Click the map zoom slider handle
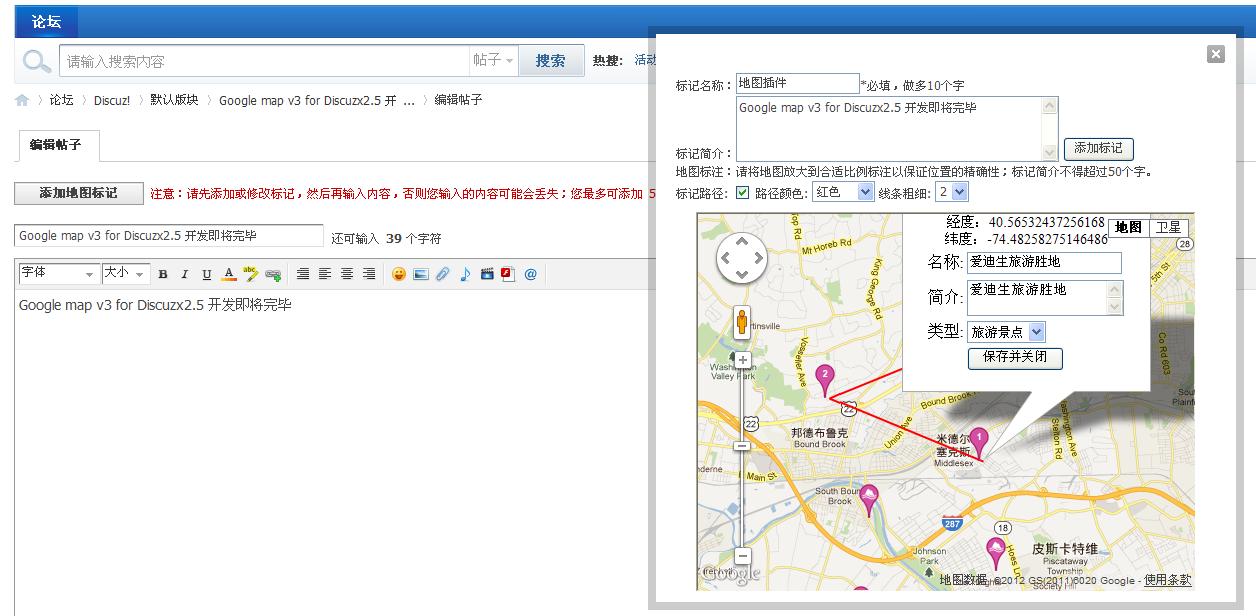 tap(742, 446)
